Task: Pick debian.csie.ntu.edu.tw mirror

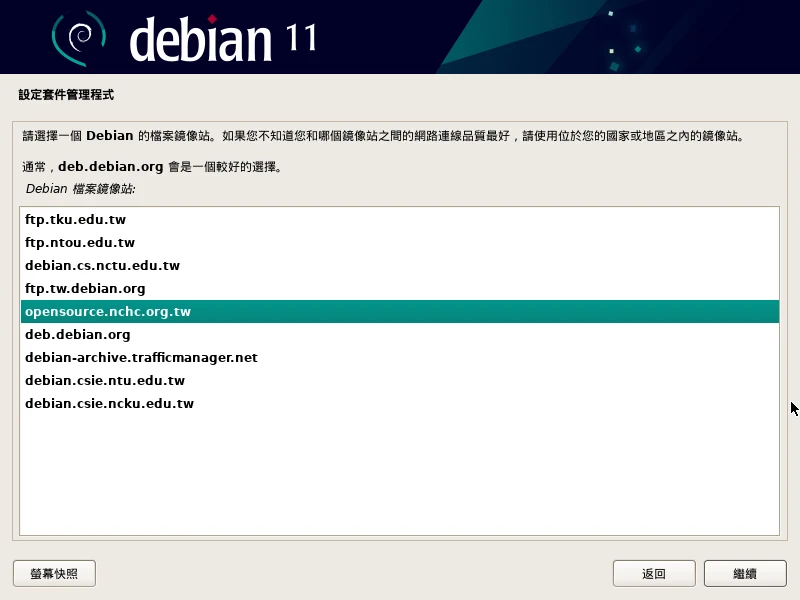Action: pos(399,380)
